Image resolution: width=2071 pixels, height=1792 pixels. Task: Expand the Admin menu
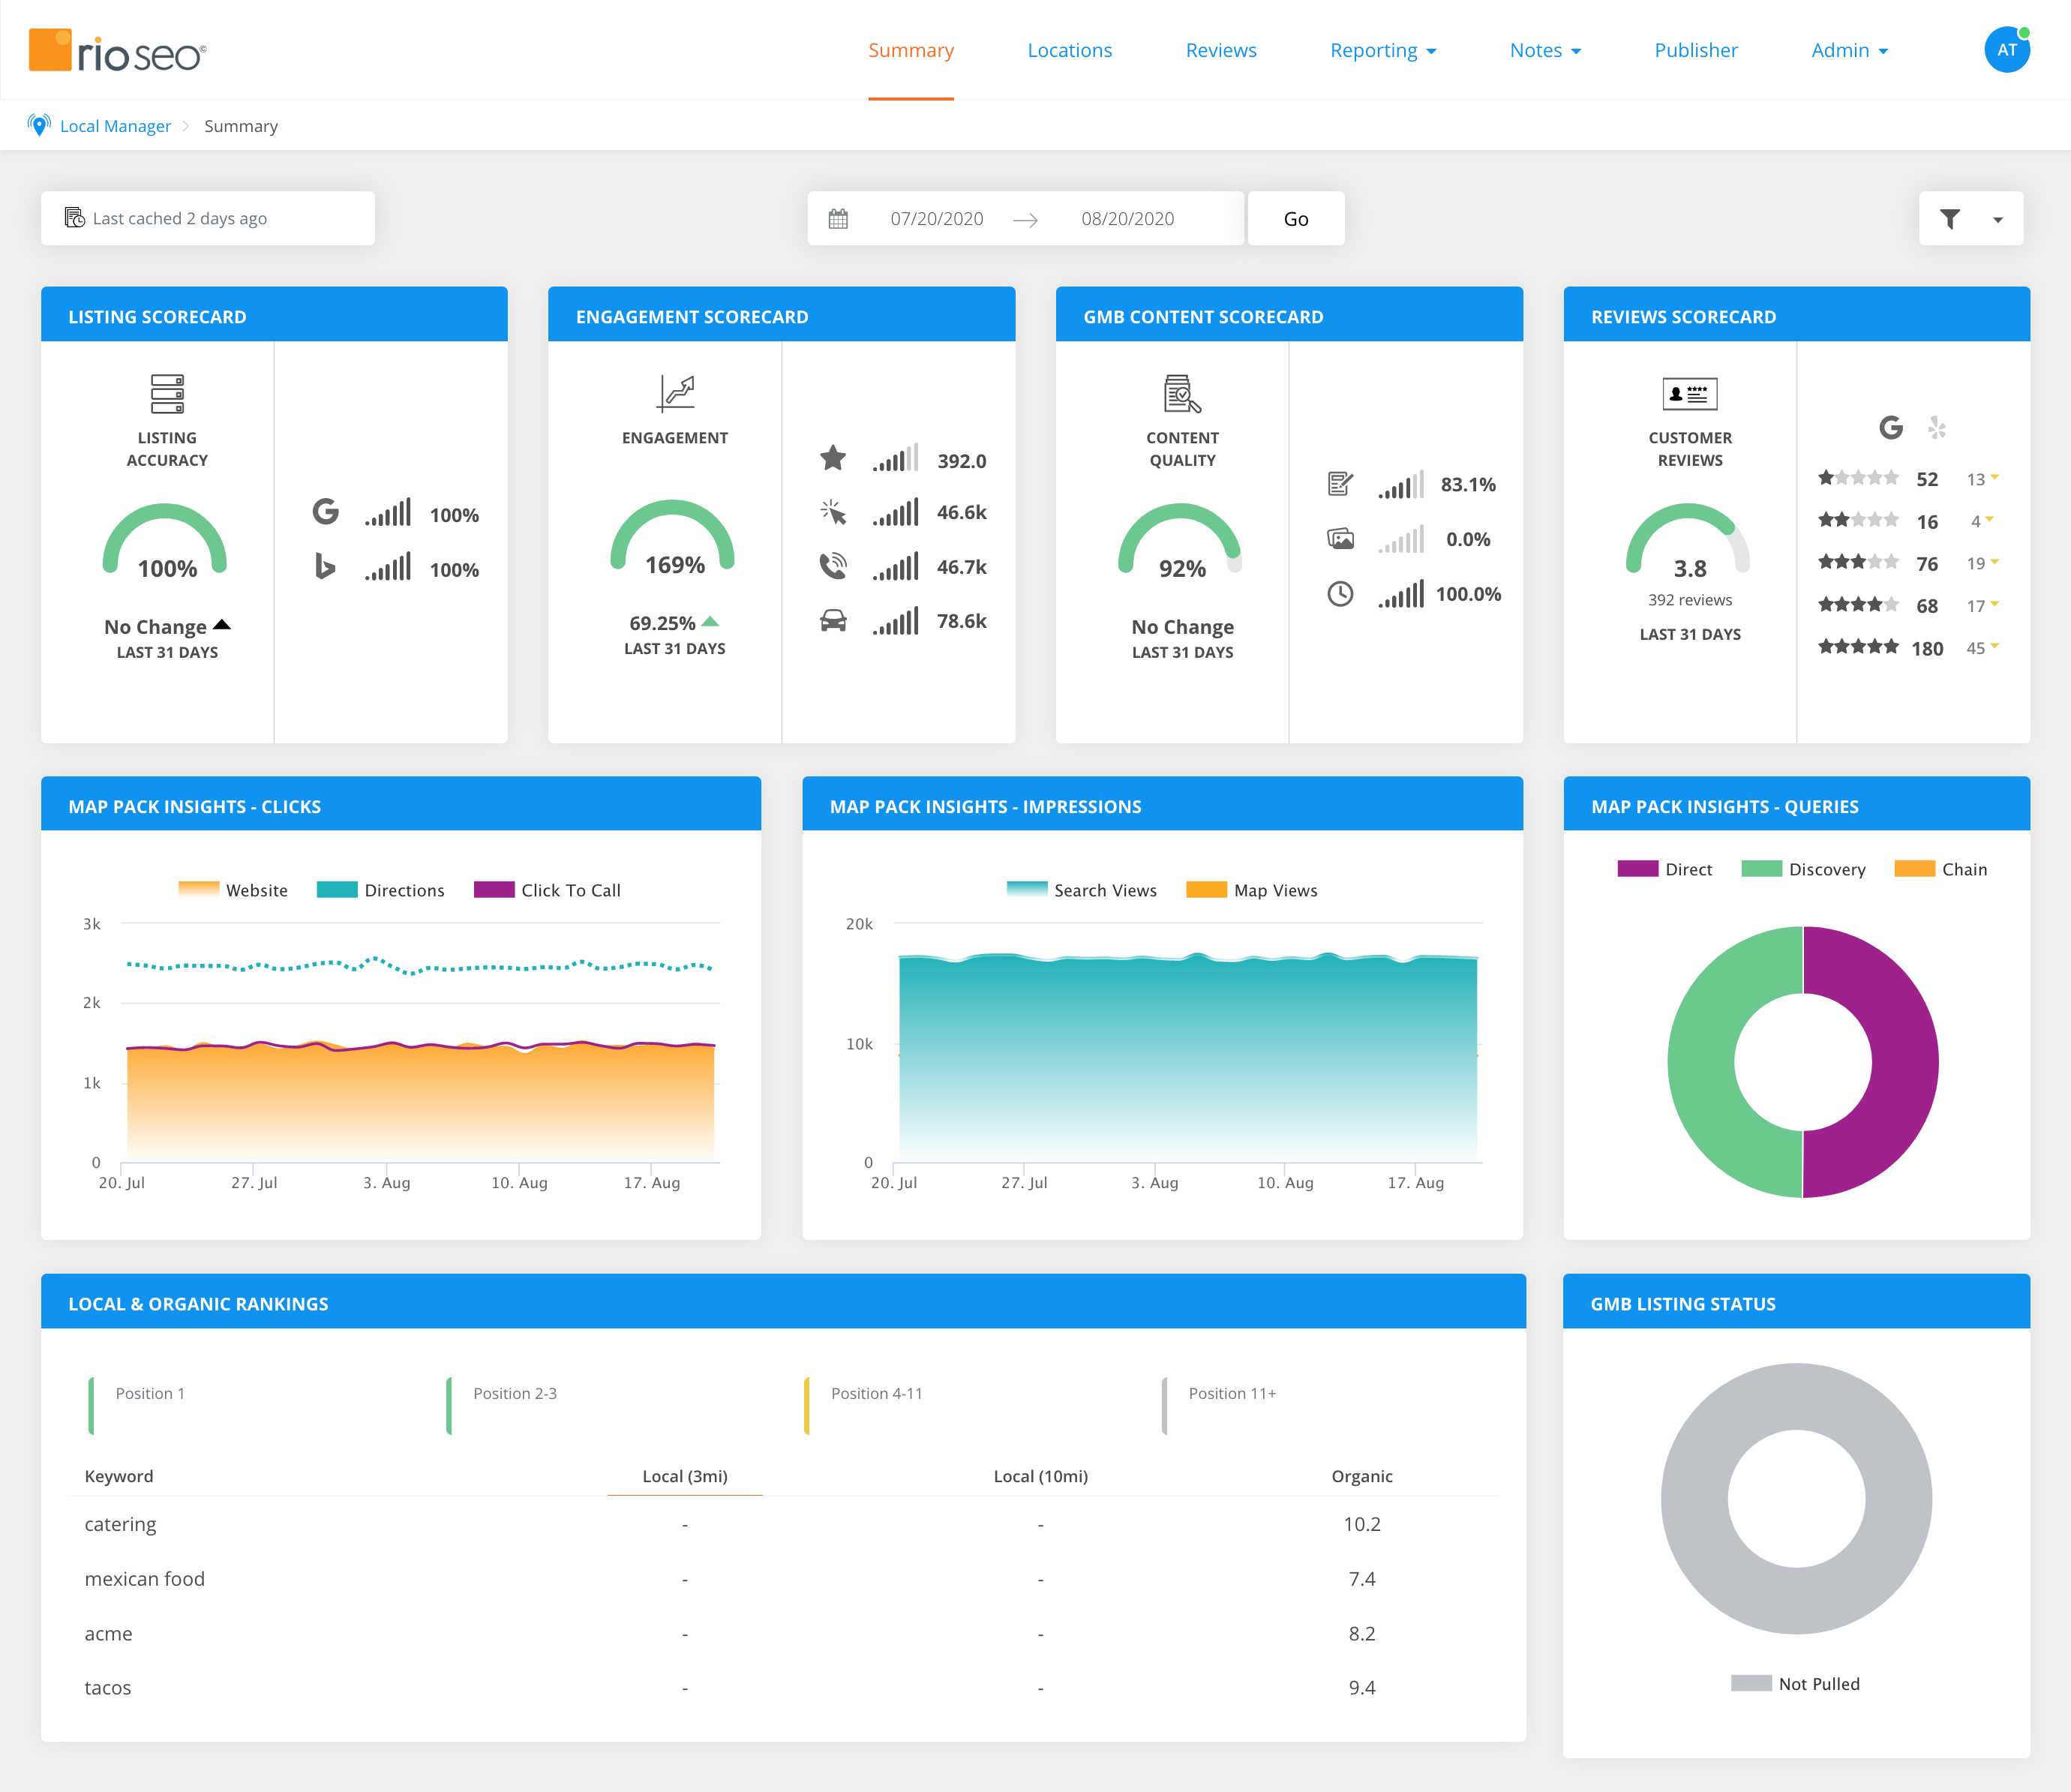pos(1848,50)
